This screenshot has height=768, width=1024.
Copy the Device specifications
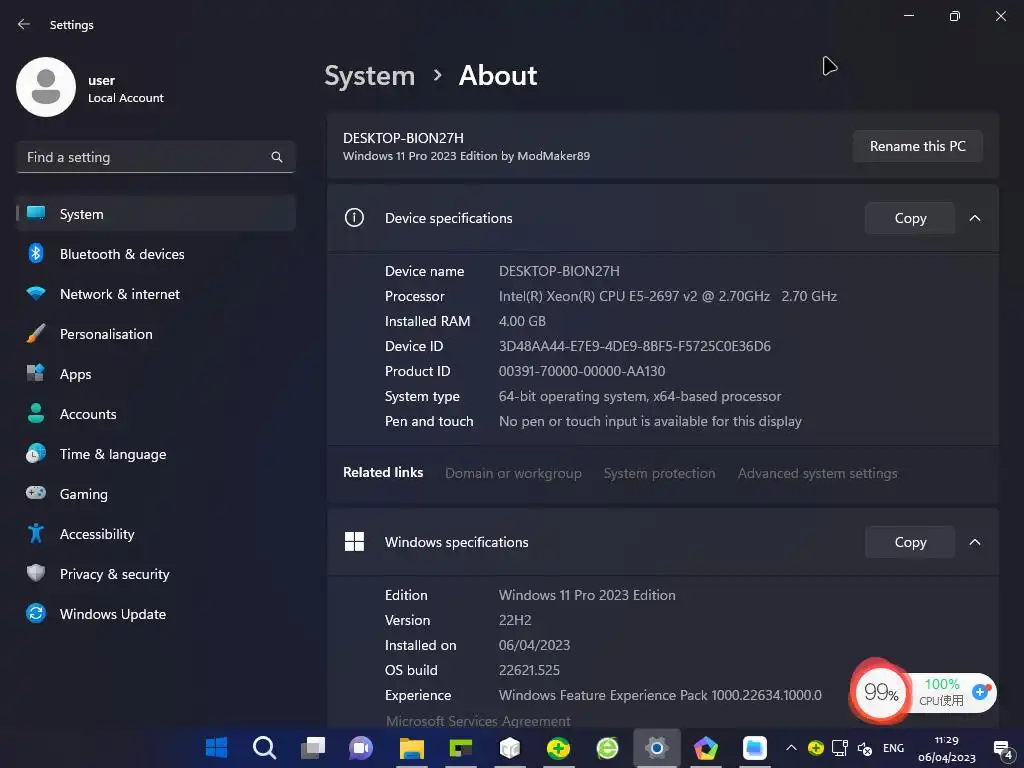click(x=910, y=218)
